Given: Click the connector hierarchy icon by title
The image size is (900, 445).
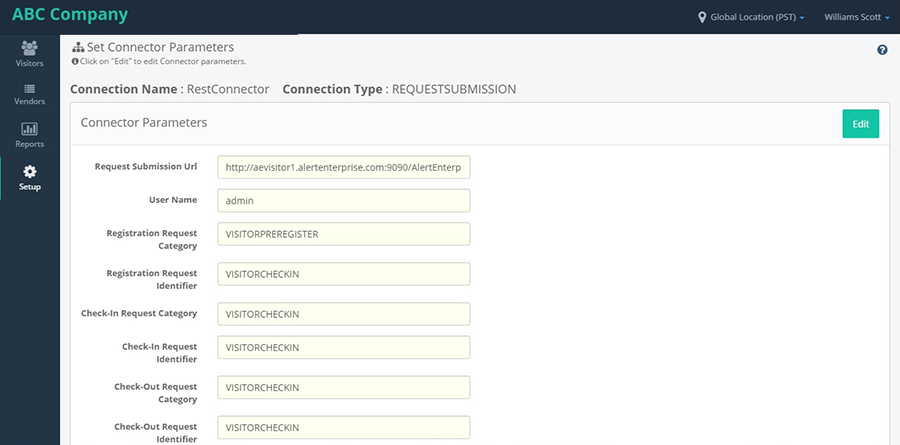Looking at the screenshot, I should click(78, 47).
